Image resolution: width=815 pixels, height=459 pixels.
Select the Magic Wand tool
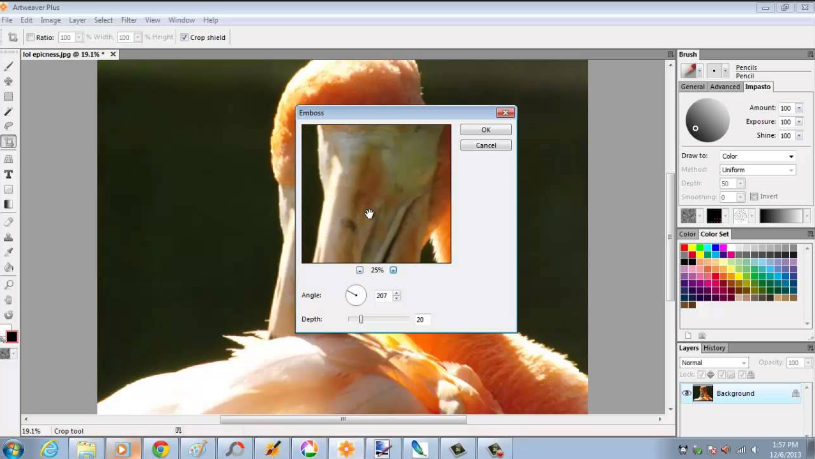9,112
